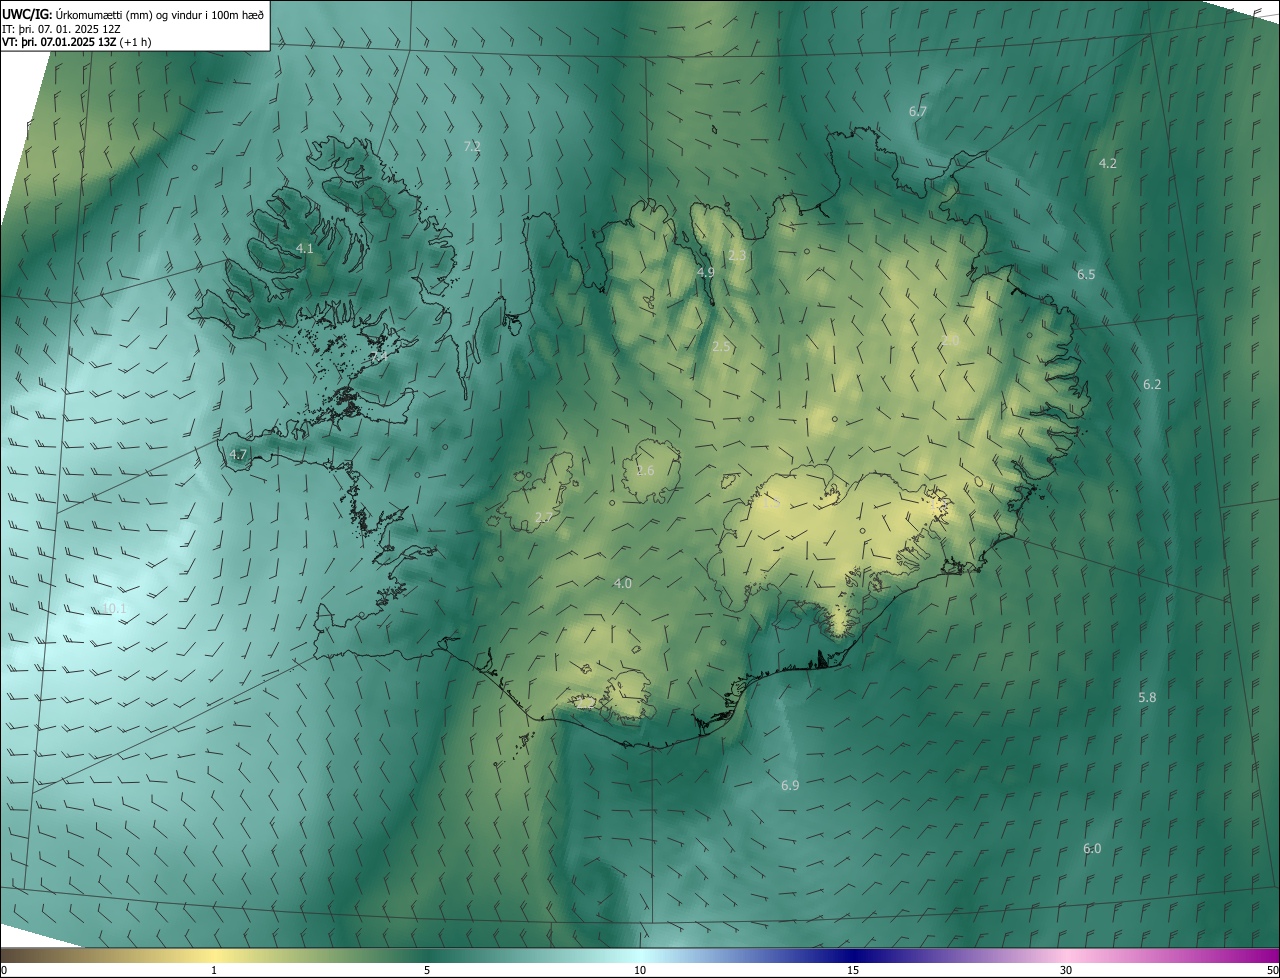Click the 10.1 value label on the map
Image resolution: width=1280 pixels, height=978 pixels.
pos(115,609)
